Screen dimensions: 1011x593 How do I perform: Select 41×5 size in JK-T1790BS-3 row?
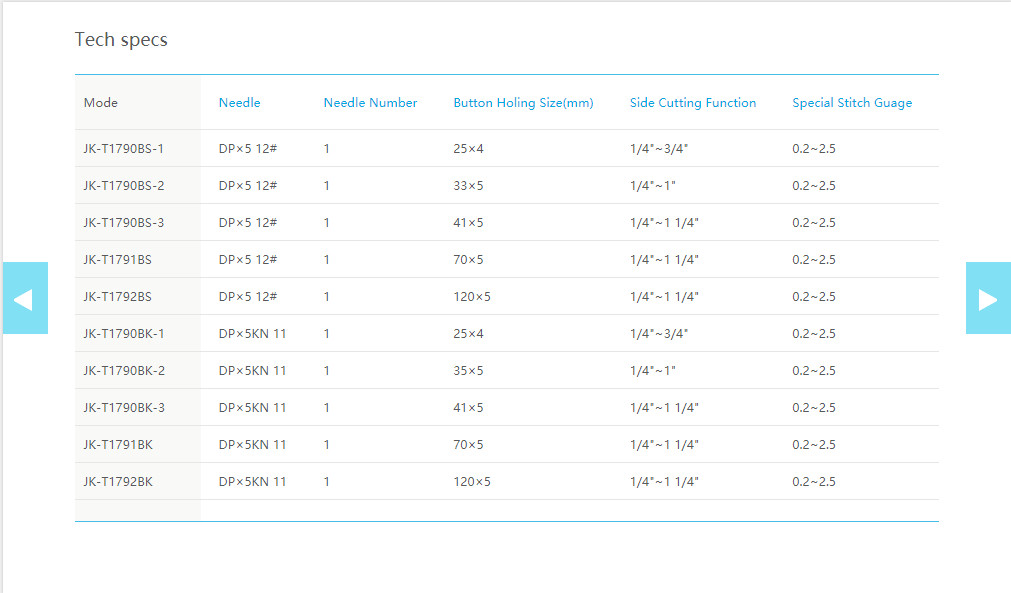[x=468, y=223]
